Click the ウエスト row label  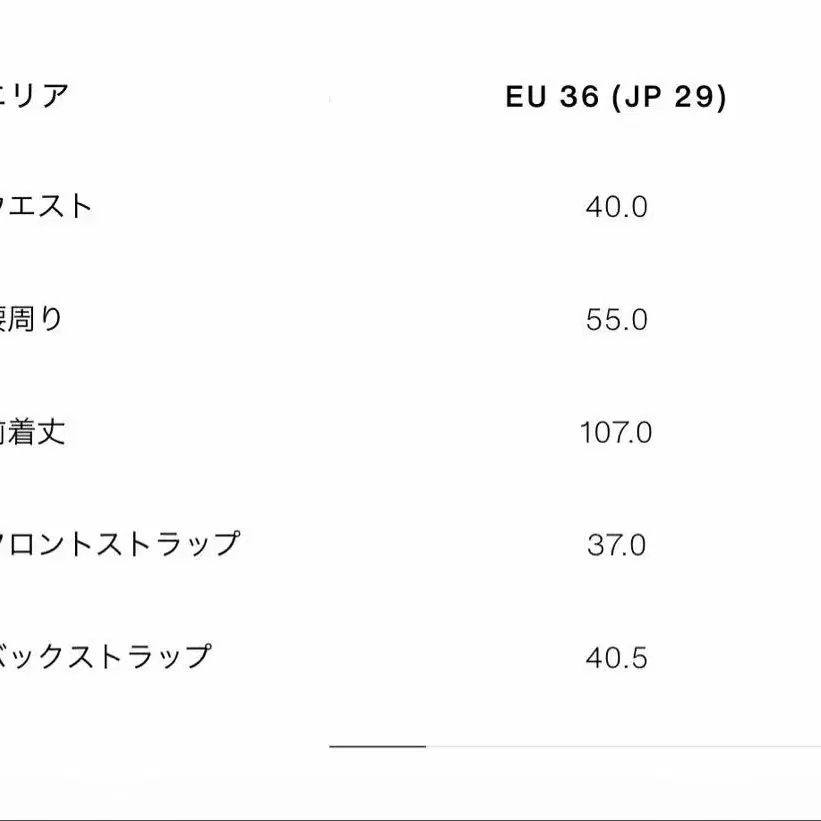tap(46, 207)
